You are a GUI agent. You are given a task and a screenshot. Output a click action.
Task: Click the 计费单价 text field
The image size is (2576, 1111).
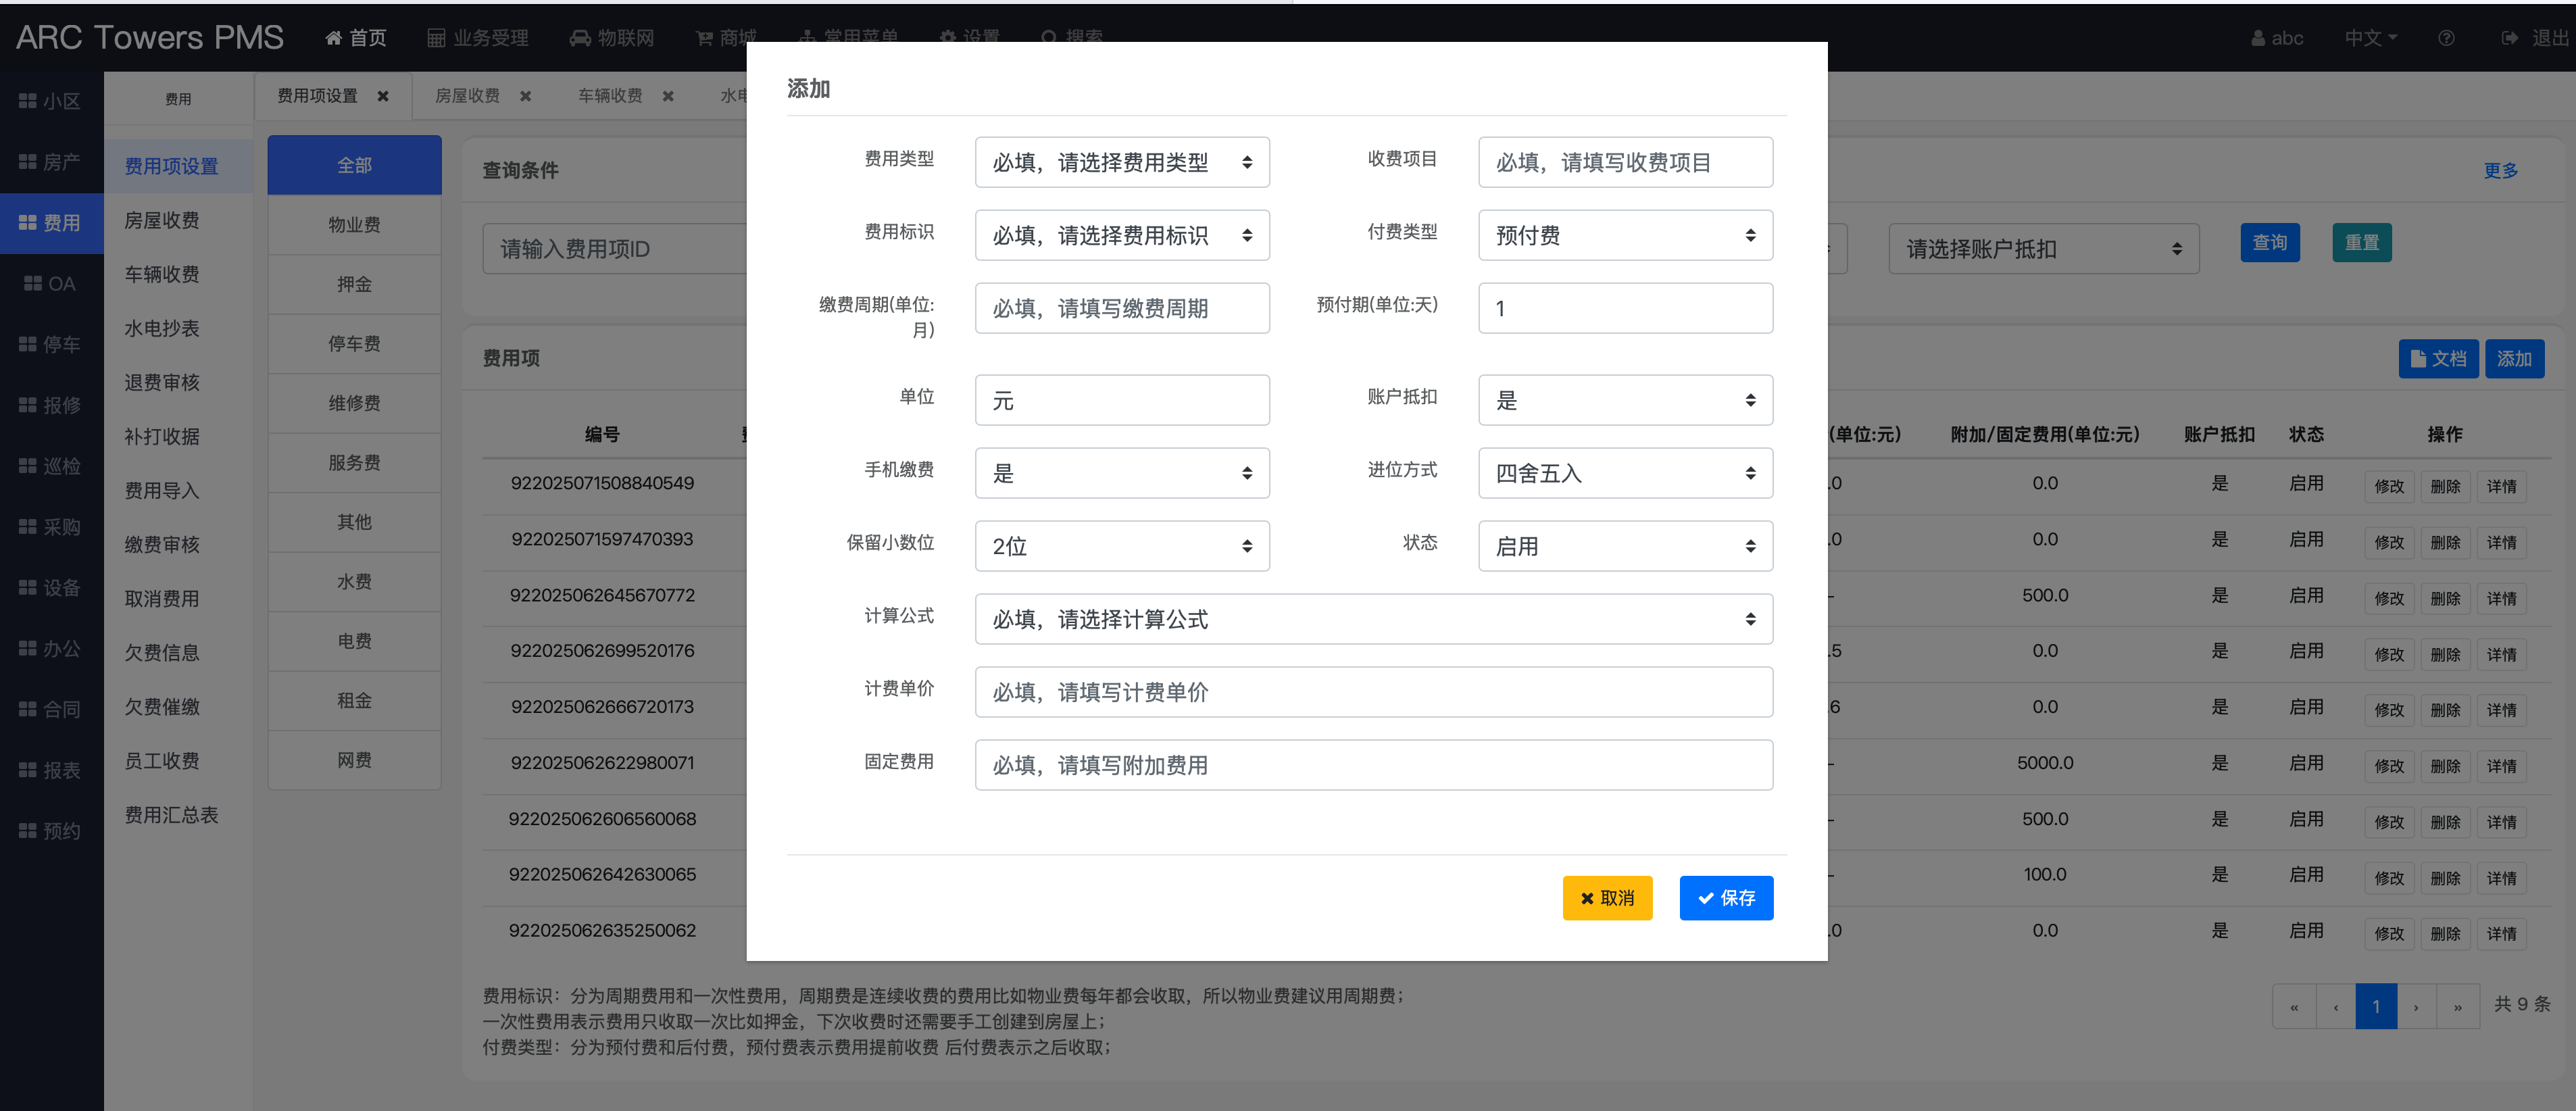[x=1373, y=692]
